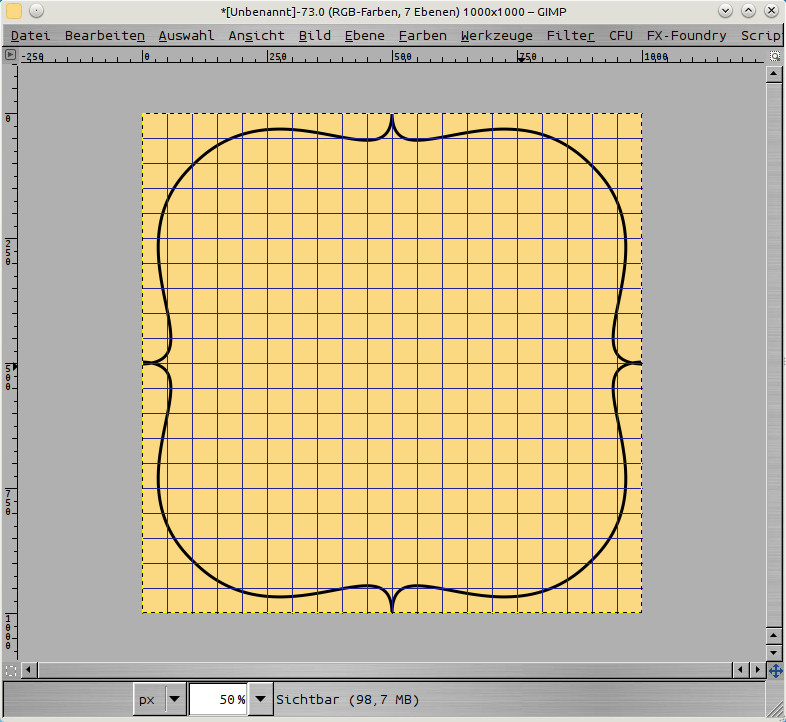Click horizontal scrollbar left arrow

pos(28,670)
